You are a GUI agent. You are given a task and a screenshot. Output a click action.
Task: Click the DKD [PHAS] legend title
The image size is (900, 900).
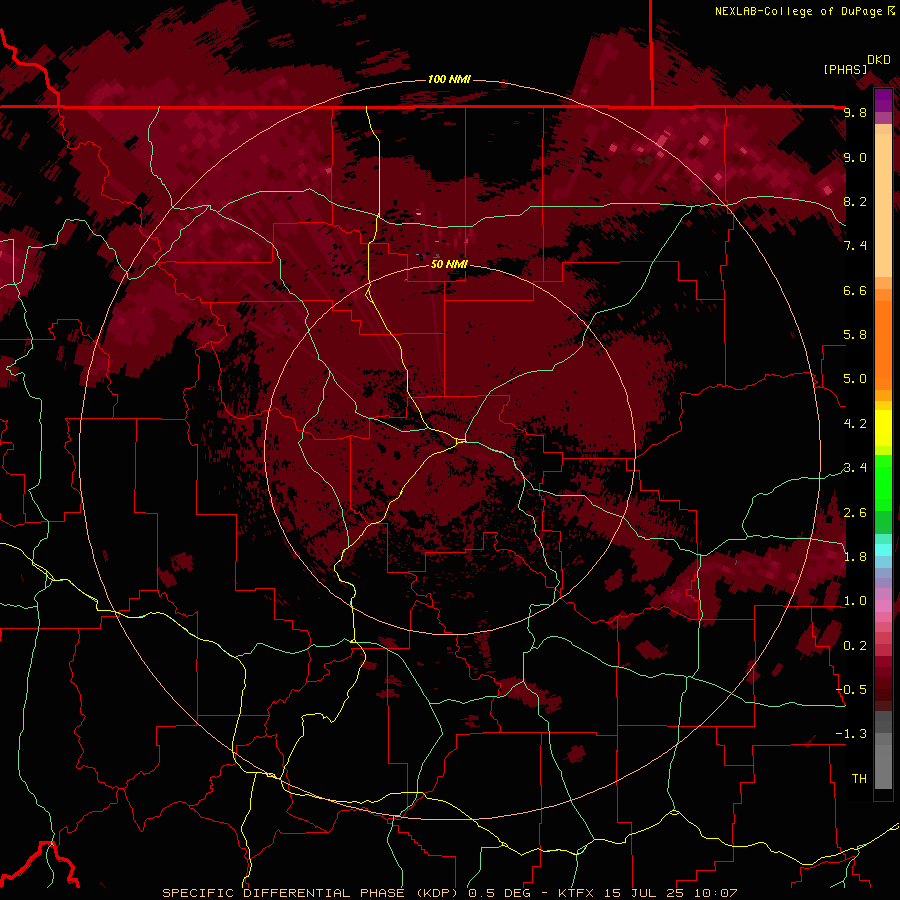pos(856,65)
